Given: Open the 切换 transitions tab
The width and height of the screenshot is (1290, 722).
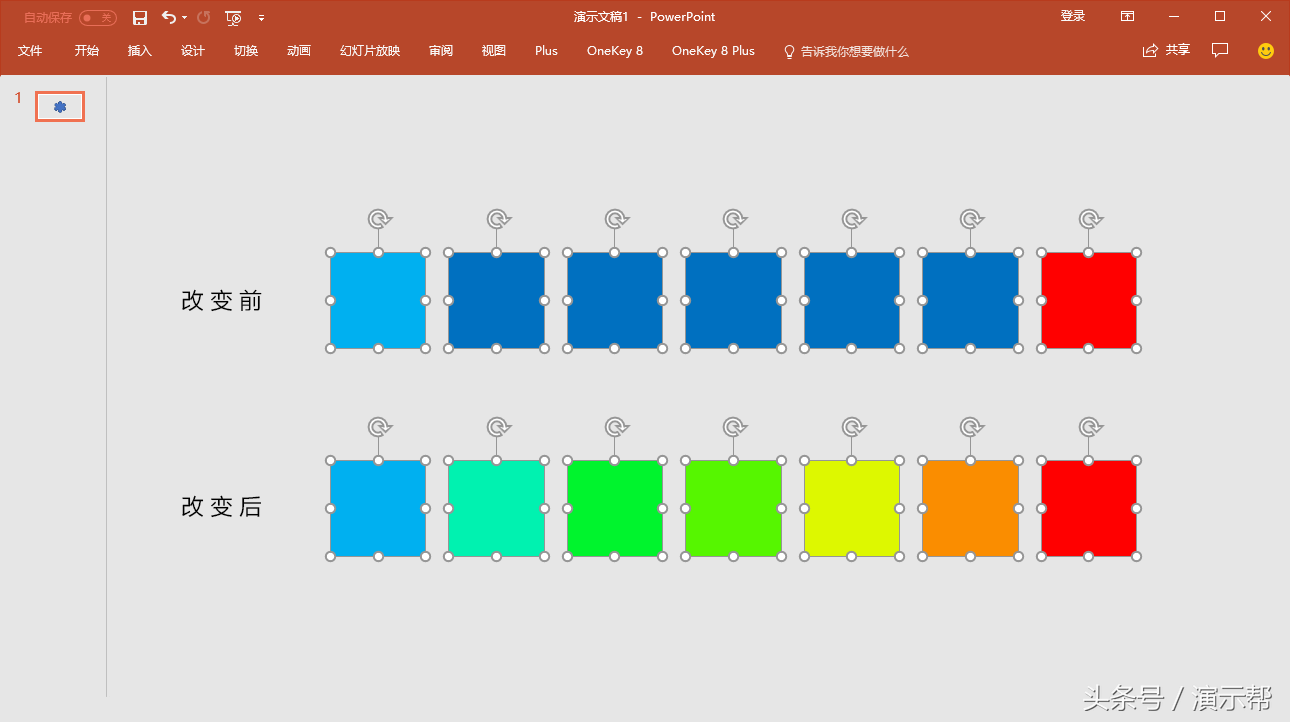Looking at the screenshot, I should [246, 51].
